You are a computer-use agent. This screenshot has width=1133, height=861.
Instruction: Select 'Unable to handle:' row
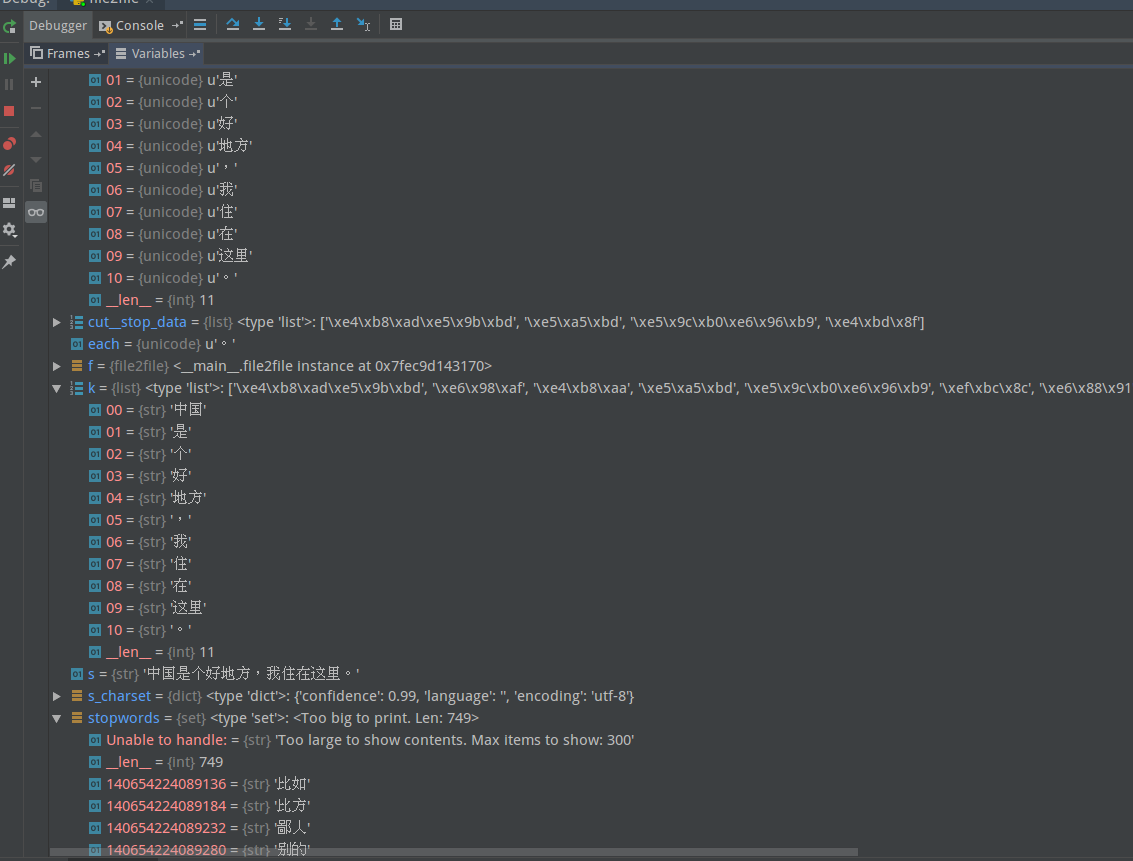361,740
